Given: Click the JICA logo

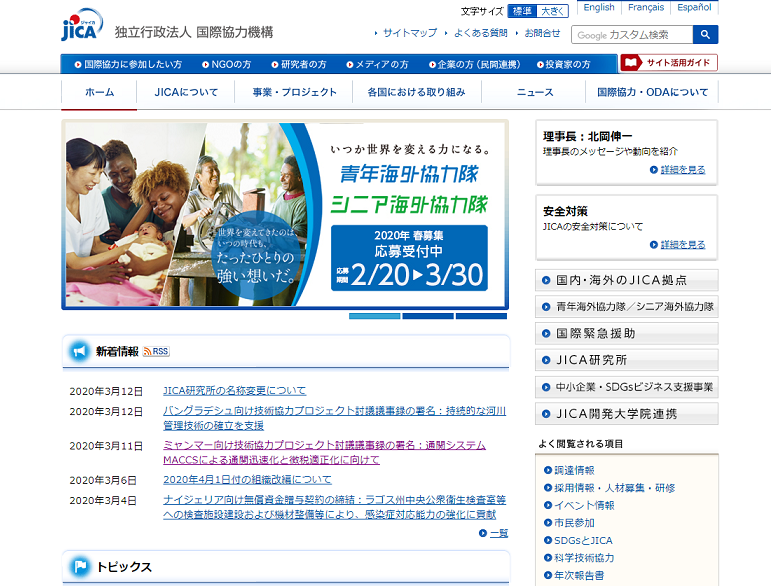Looking at the screenshot, I should [x=82, y=24].
